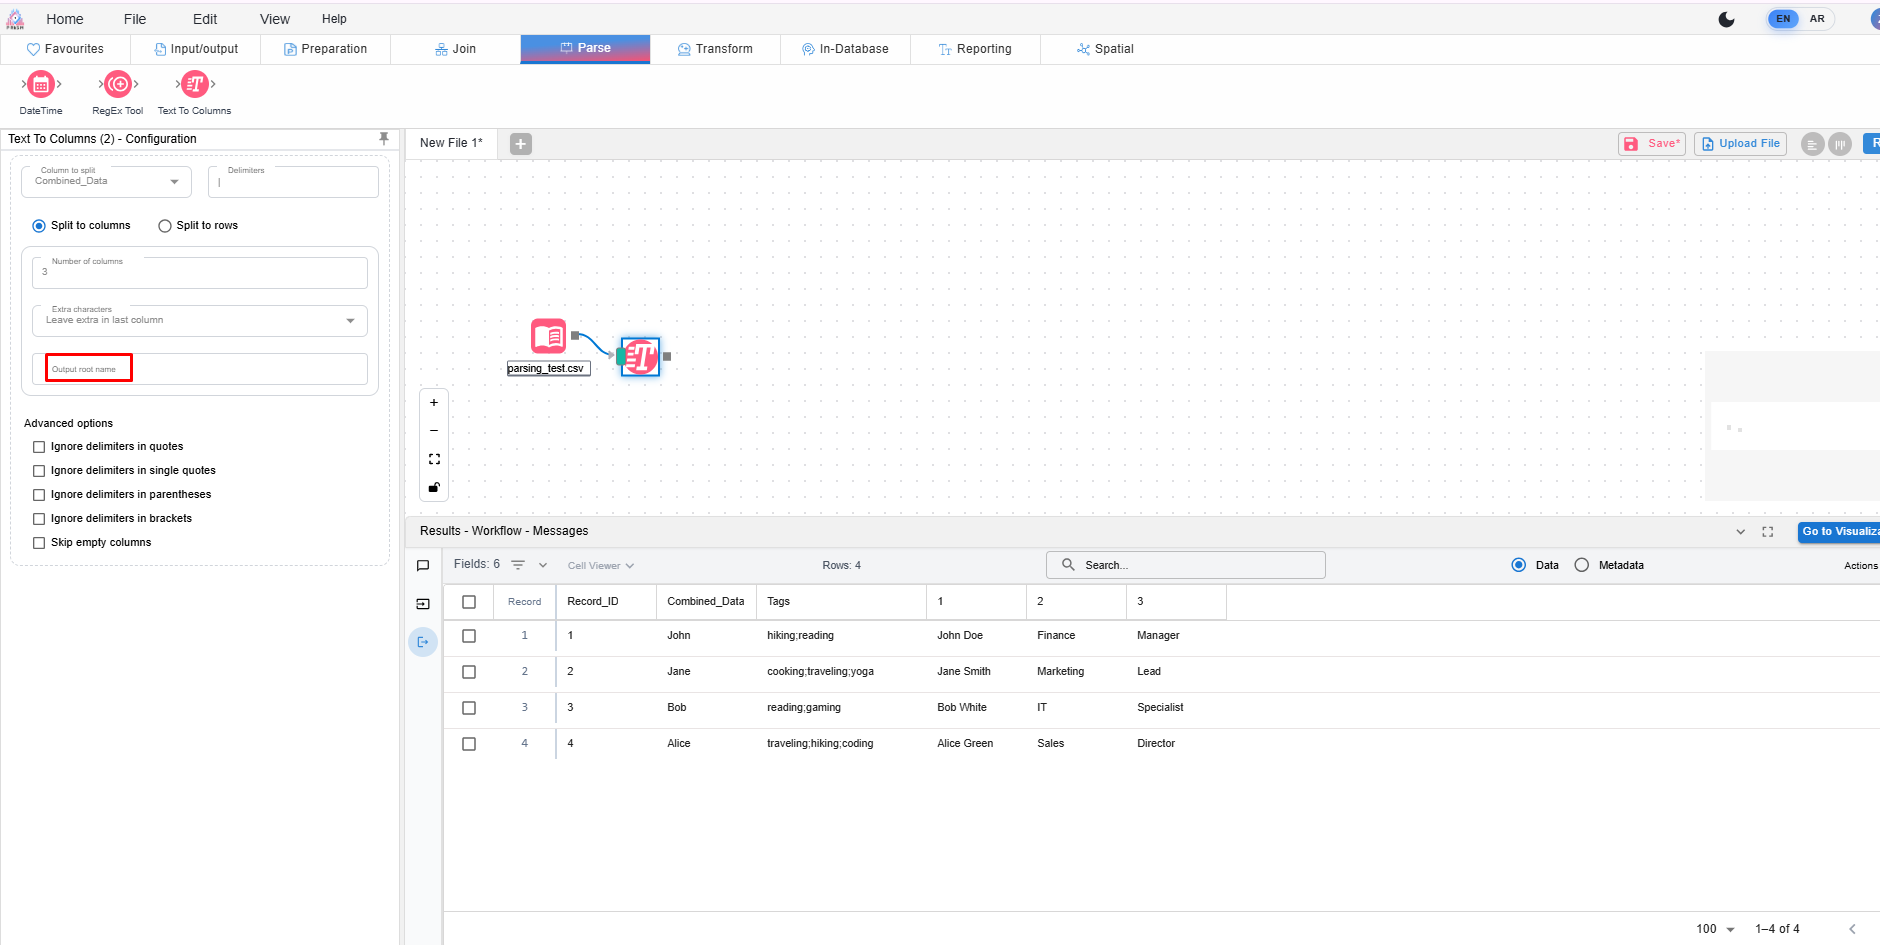The height and width of the screenshot is (945, 1880).
Task: Toggle dark mode moon icon
Action: coord(1726,19)
